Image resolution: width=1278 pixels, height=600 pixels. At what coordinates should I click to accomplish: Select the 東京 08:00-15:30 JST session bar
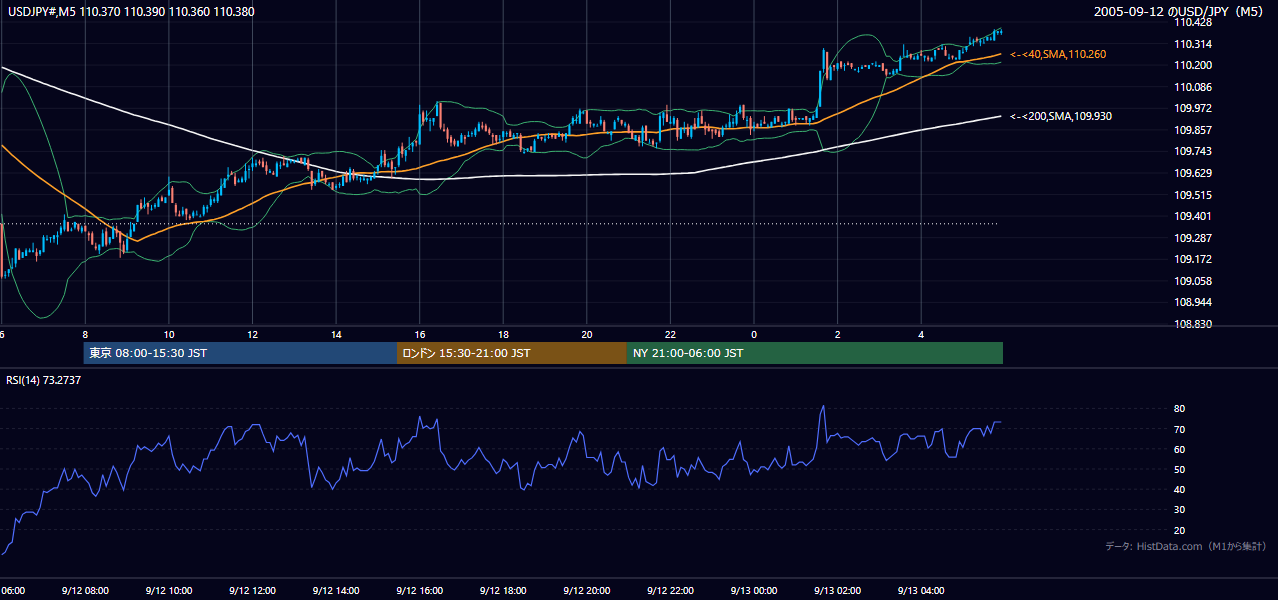(240, 353)
